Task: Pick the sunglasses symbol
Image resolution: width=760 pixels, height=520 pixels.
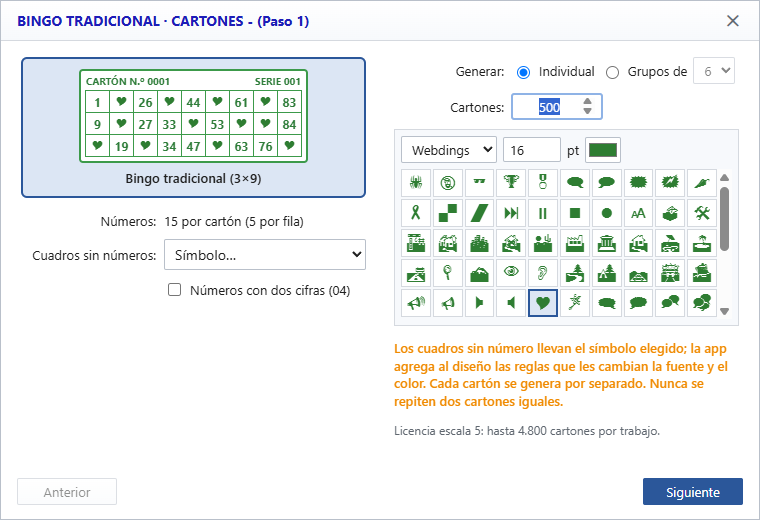Action: [479, 183]
